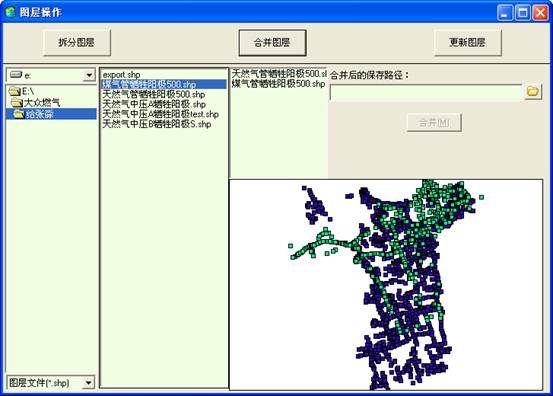The height and width of the screenshot is (396, 553).
Task: Click the disabled 合并(M) button
Action: click(x=434, y=123)
